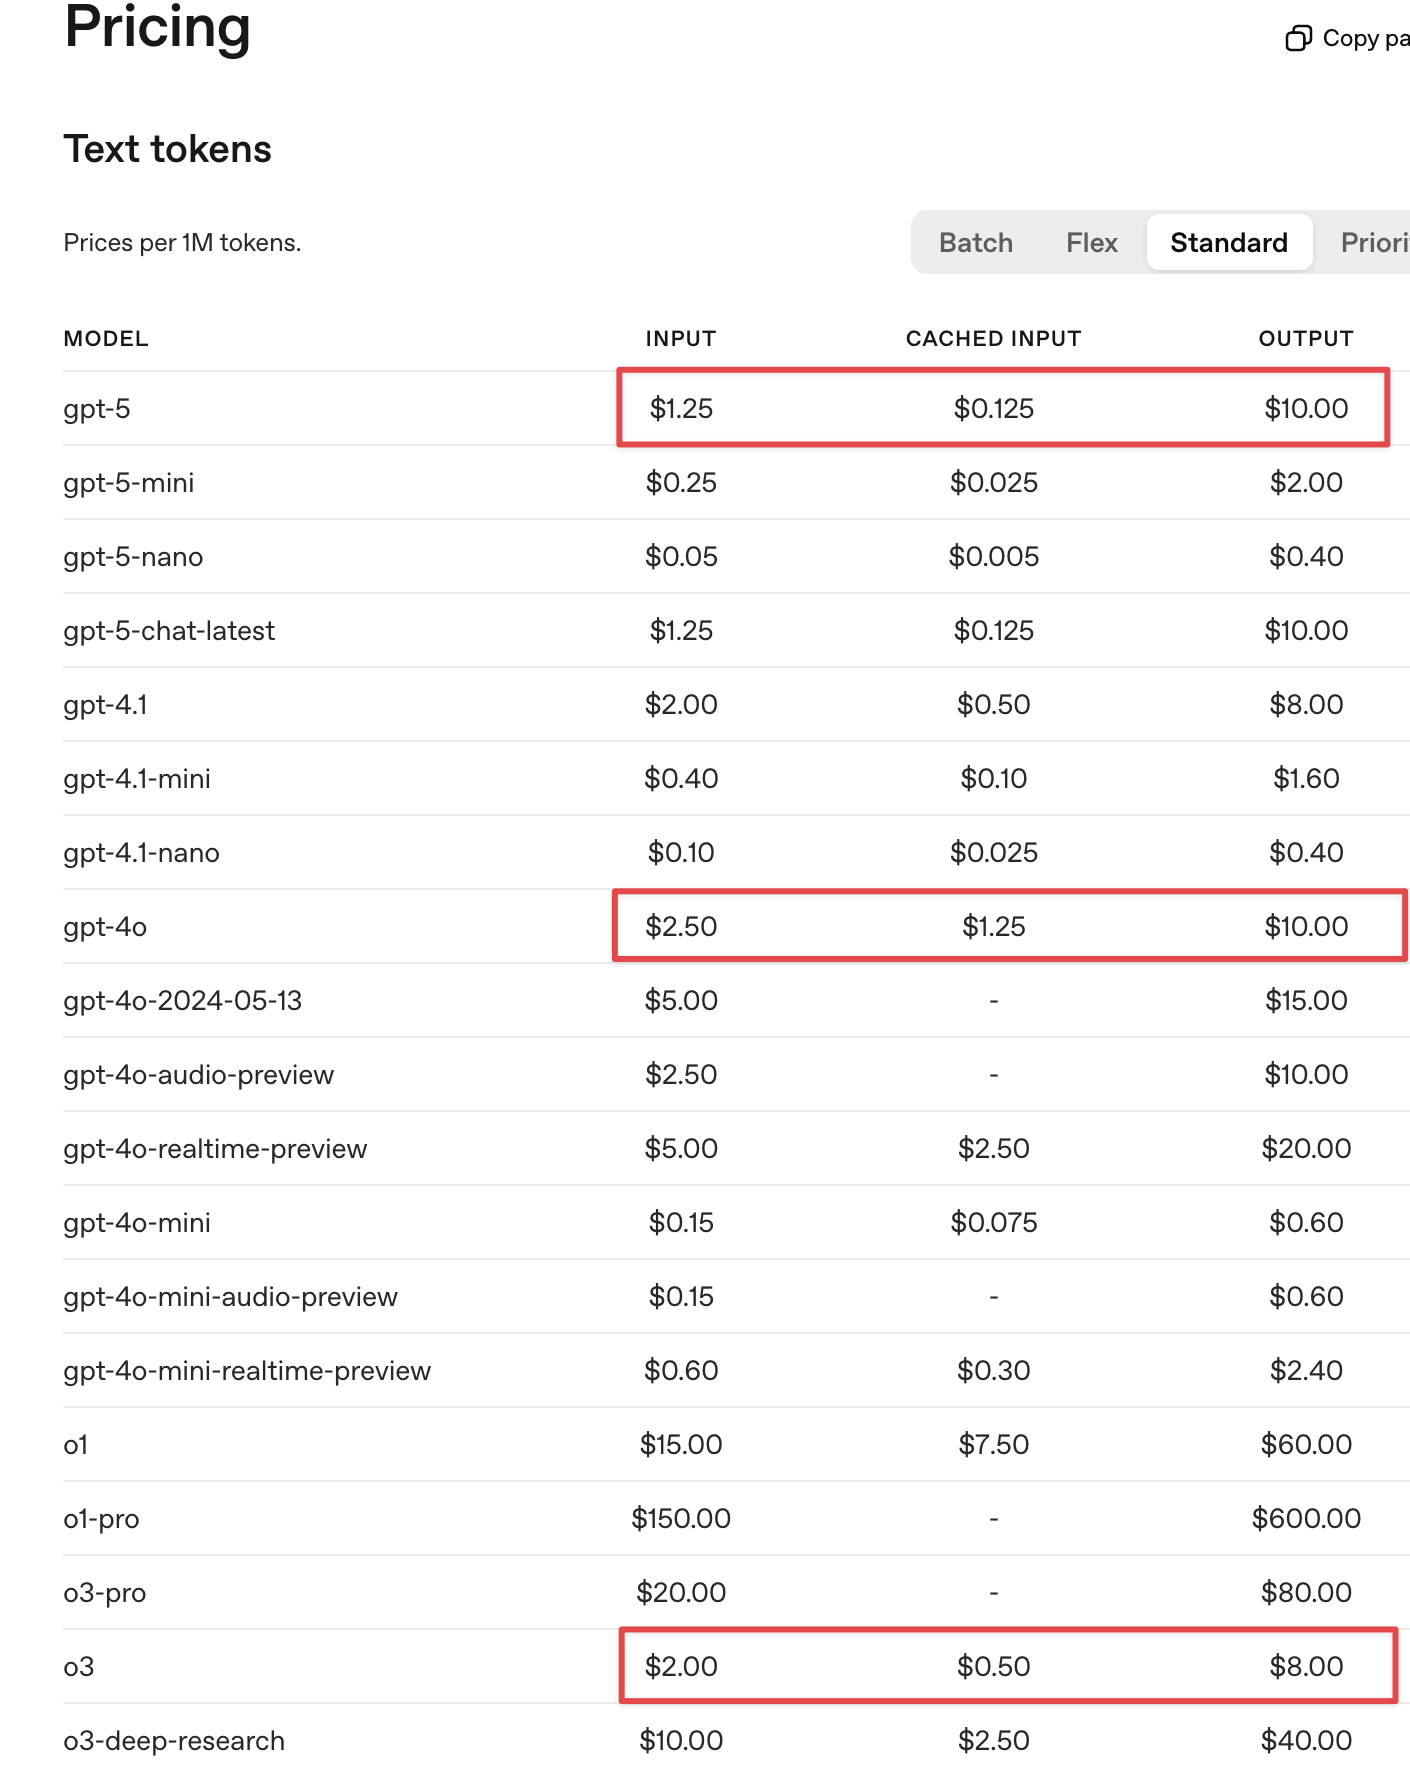Click the MODEL column header
1410x1772 pixels.
coord(106,338)
